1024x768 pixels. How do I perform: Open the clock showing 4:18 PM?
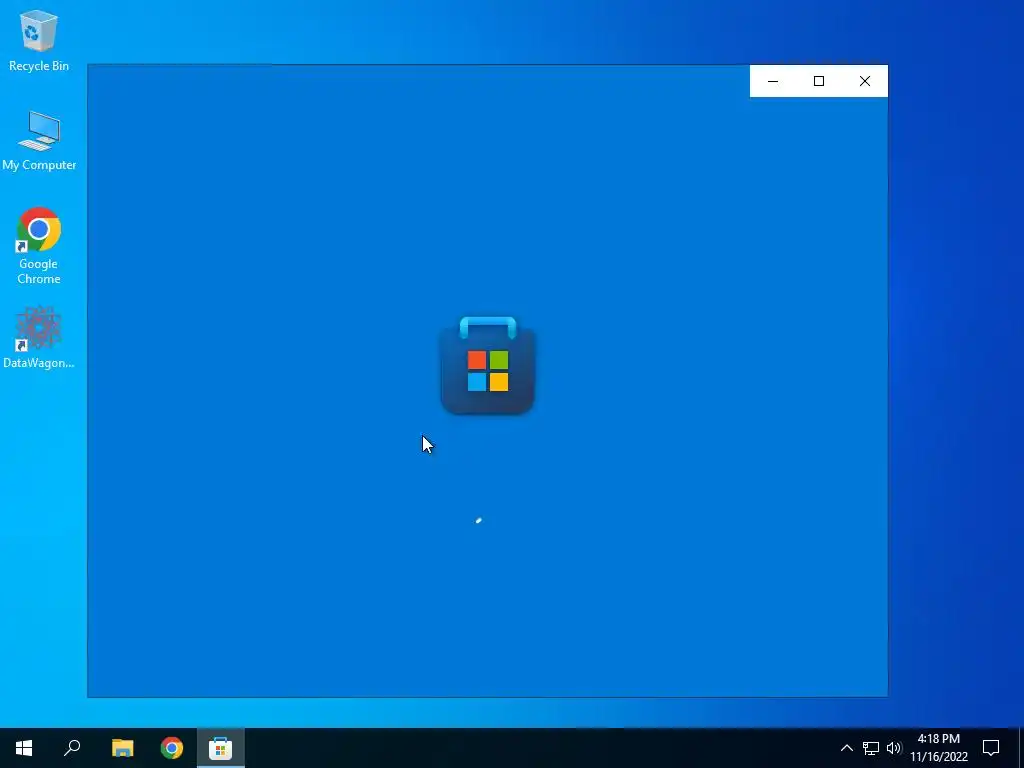(x=939, y=748)
